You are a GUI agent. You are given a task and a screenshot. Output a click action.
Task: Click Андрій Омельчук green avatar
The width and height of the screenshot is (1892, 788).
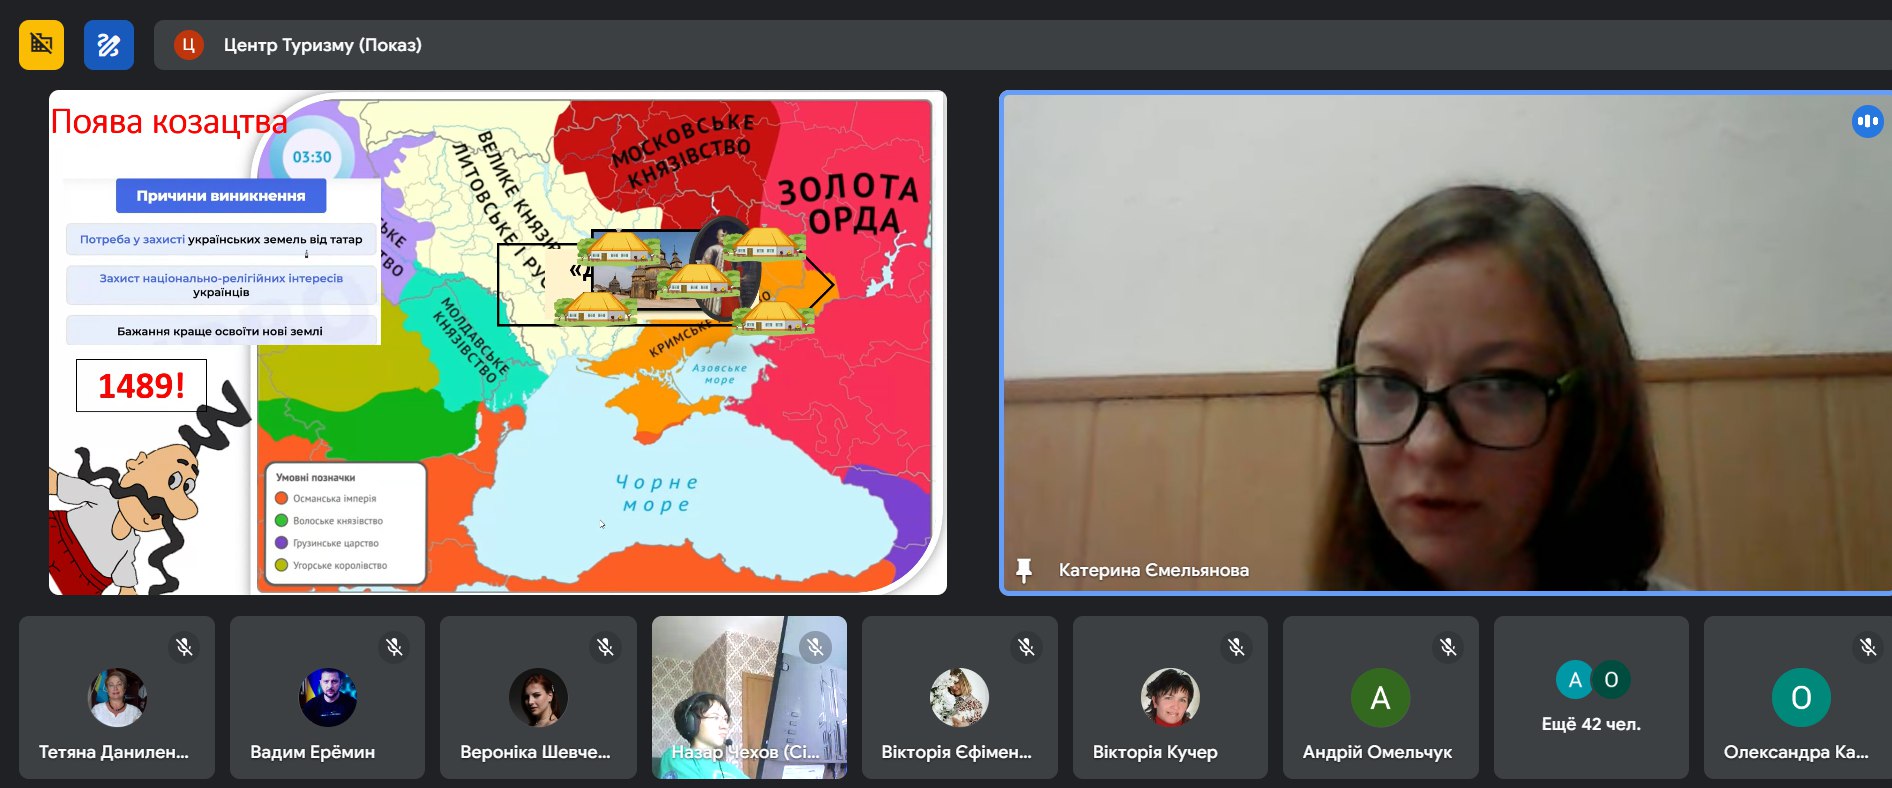tap(1380, 697)
